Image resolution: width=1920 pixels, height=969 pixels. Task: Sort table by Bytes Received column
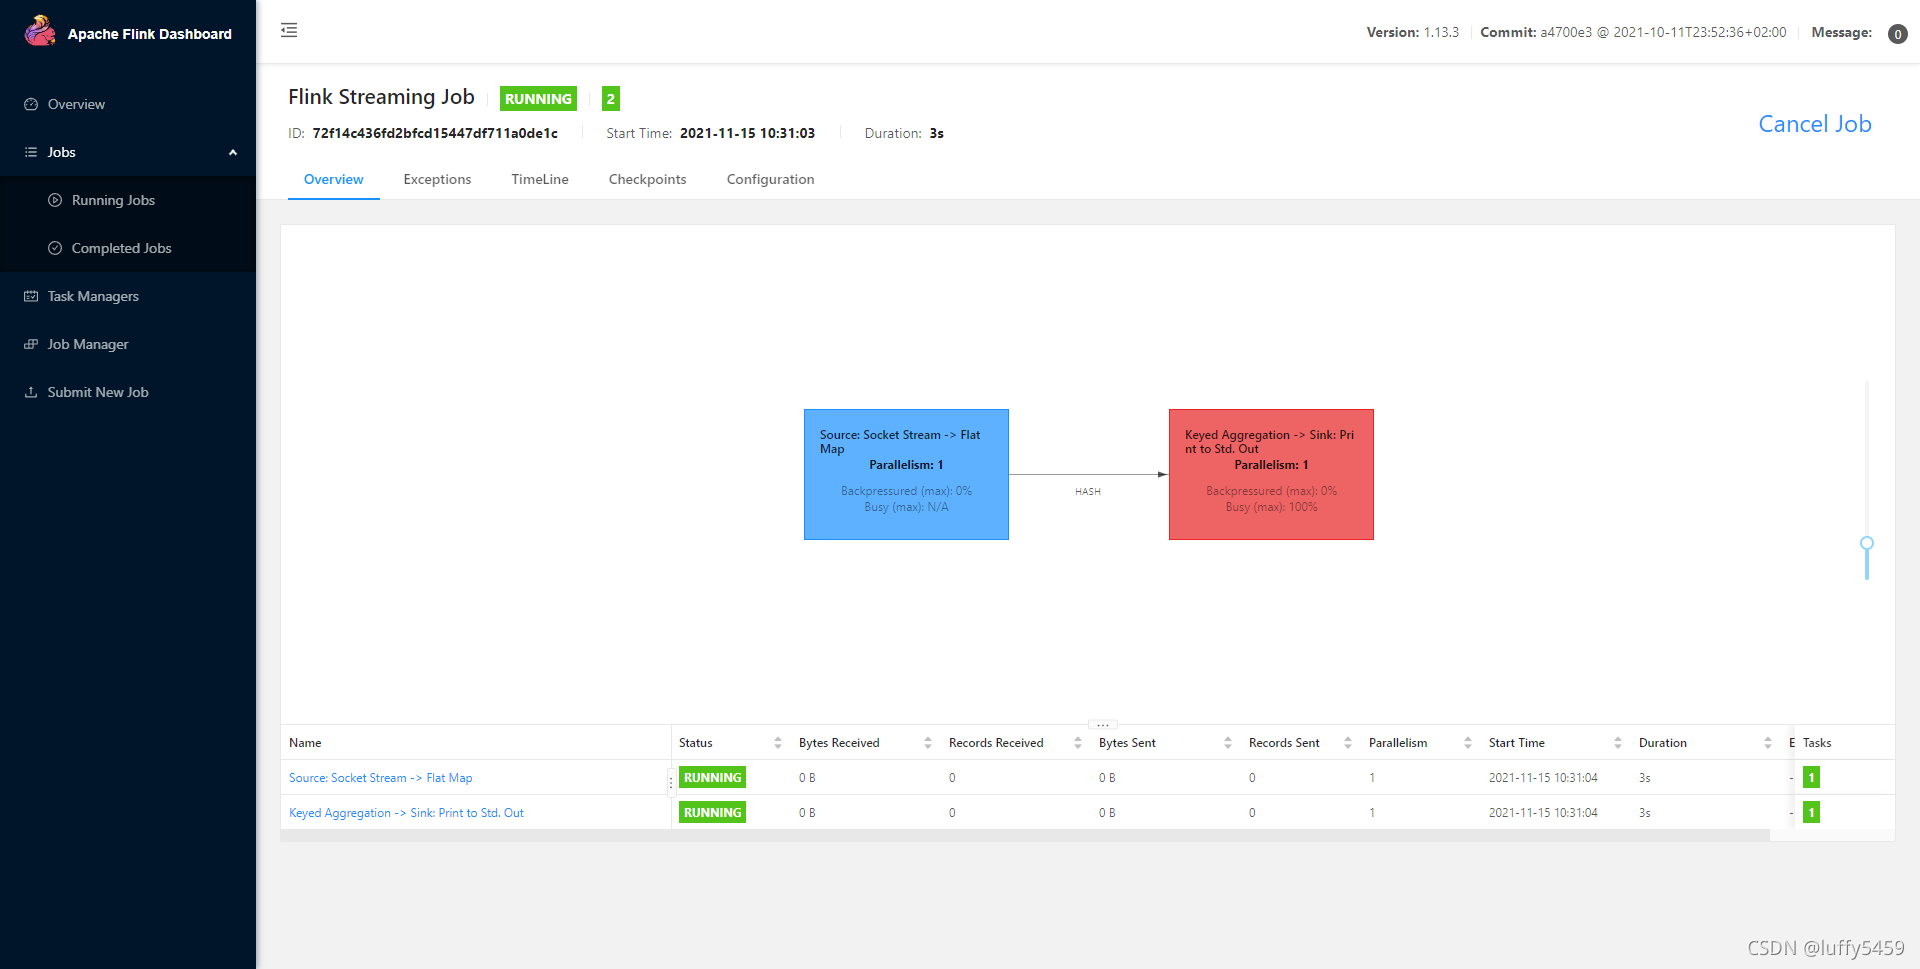pos(928,743)
